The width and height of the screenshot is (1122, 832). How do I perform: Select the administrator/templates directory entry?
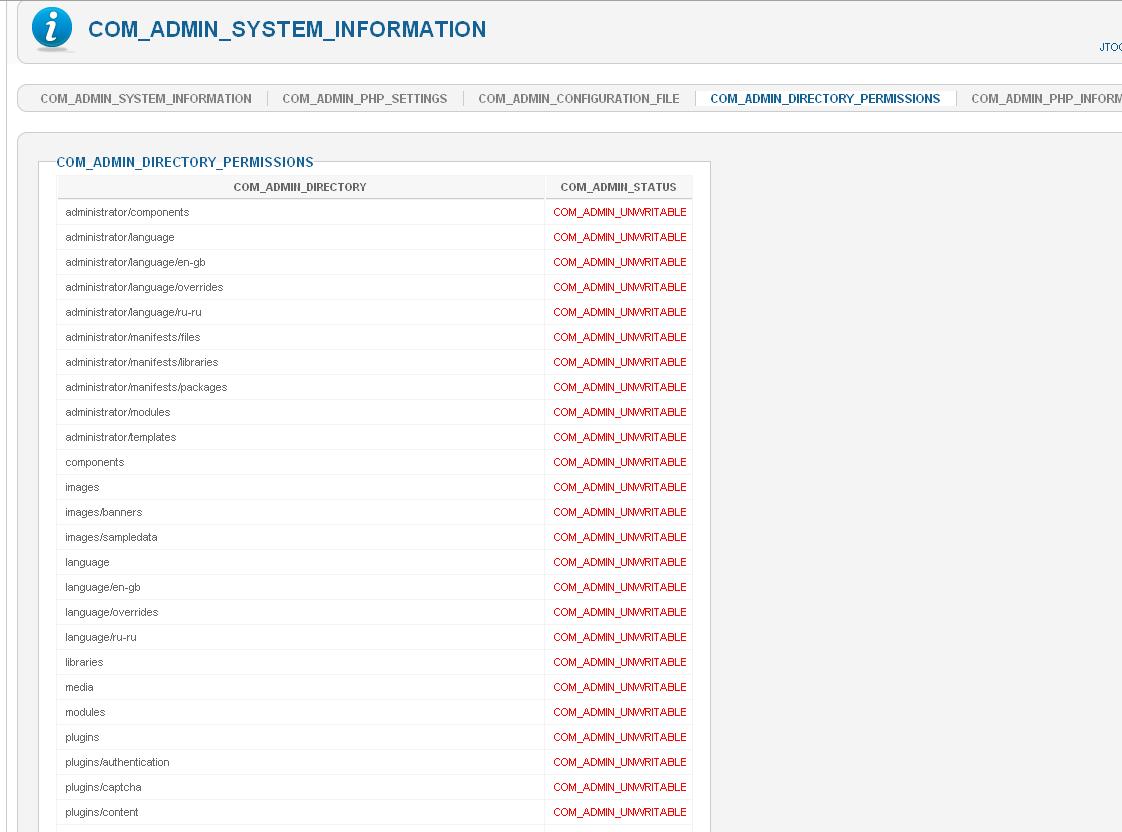(120, 437)
